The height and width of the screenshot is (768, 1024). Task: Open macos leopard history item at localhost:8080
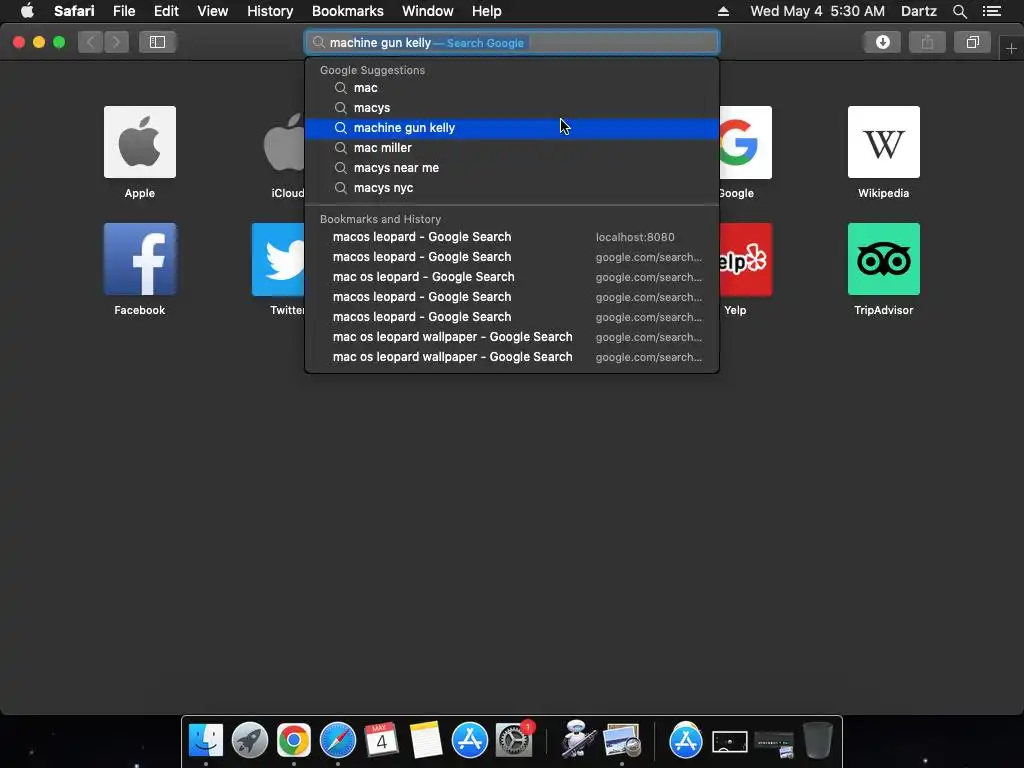pos(512,237)
